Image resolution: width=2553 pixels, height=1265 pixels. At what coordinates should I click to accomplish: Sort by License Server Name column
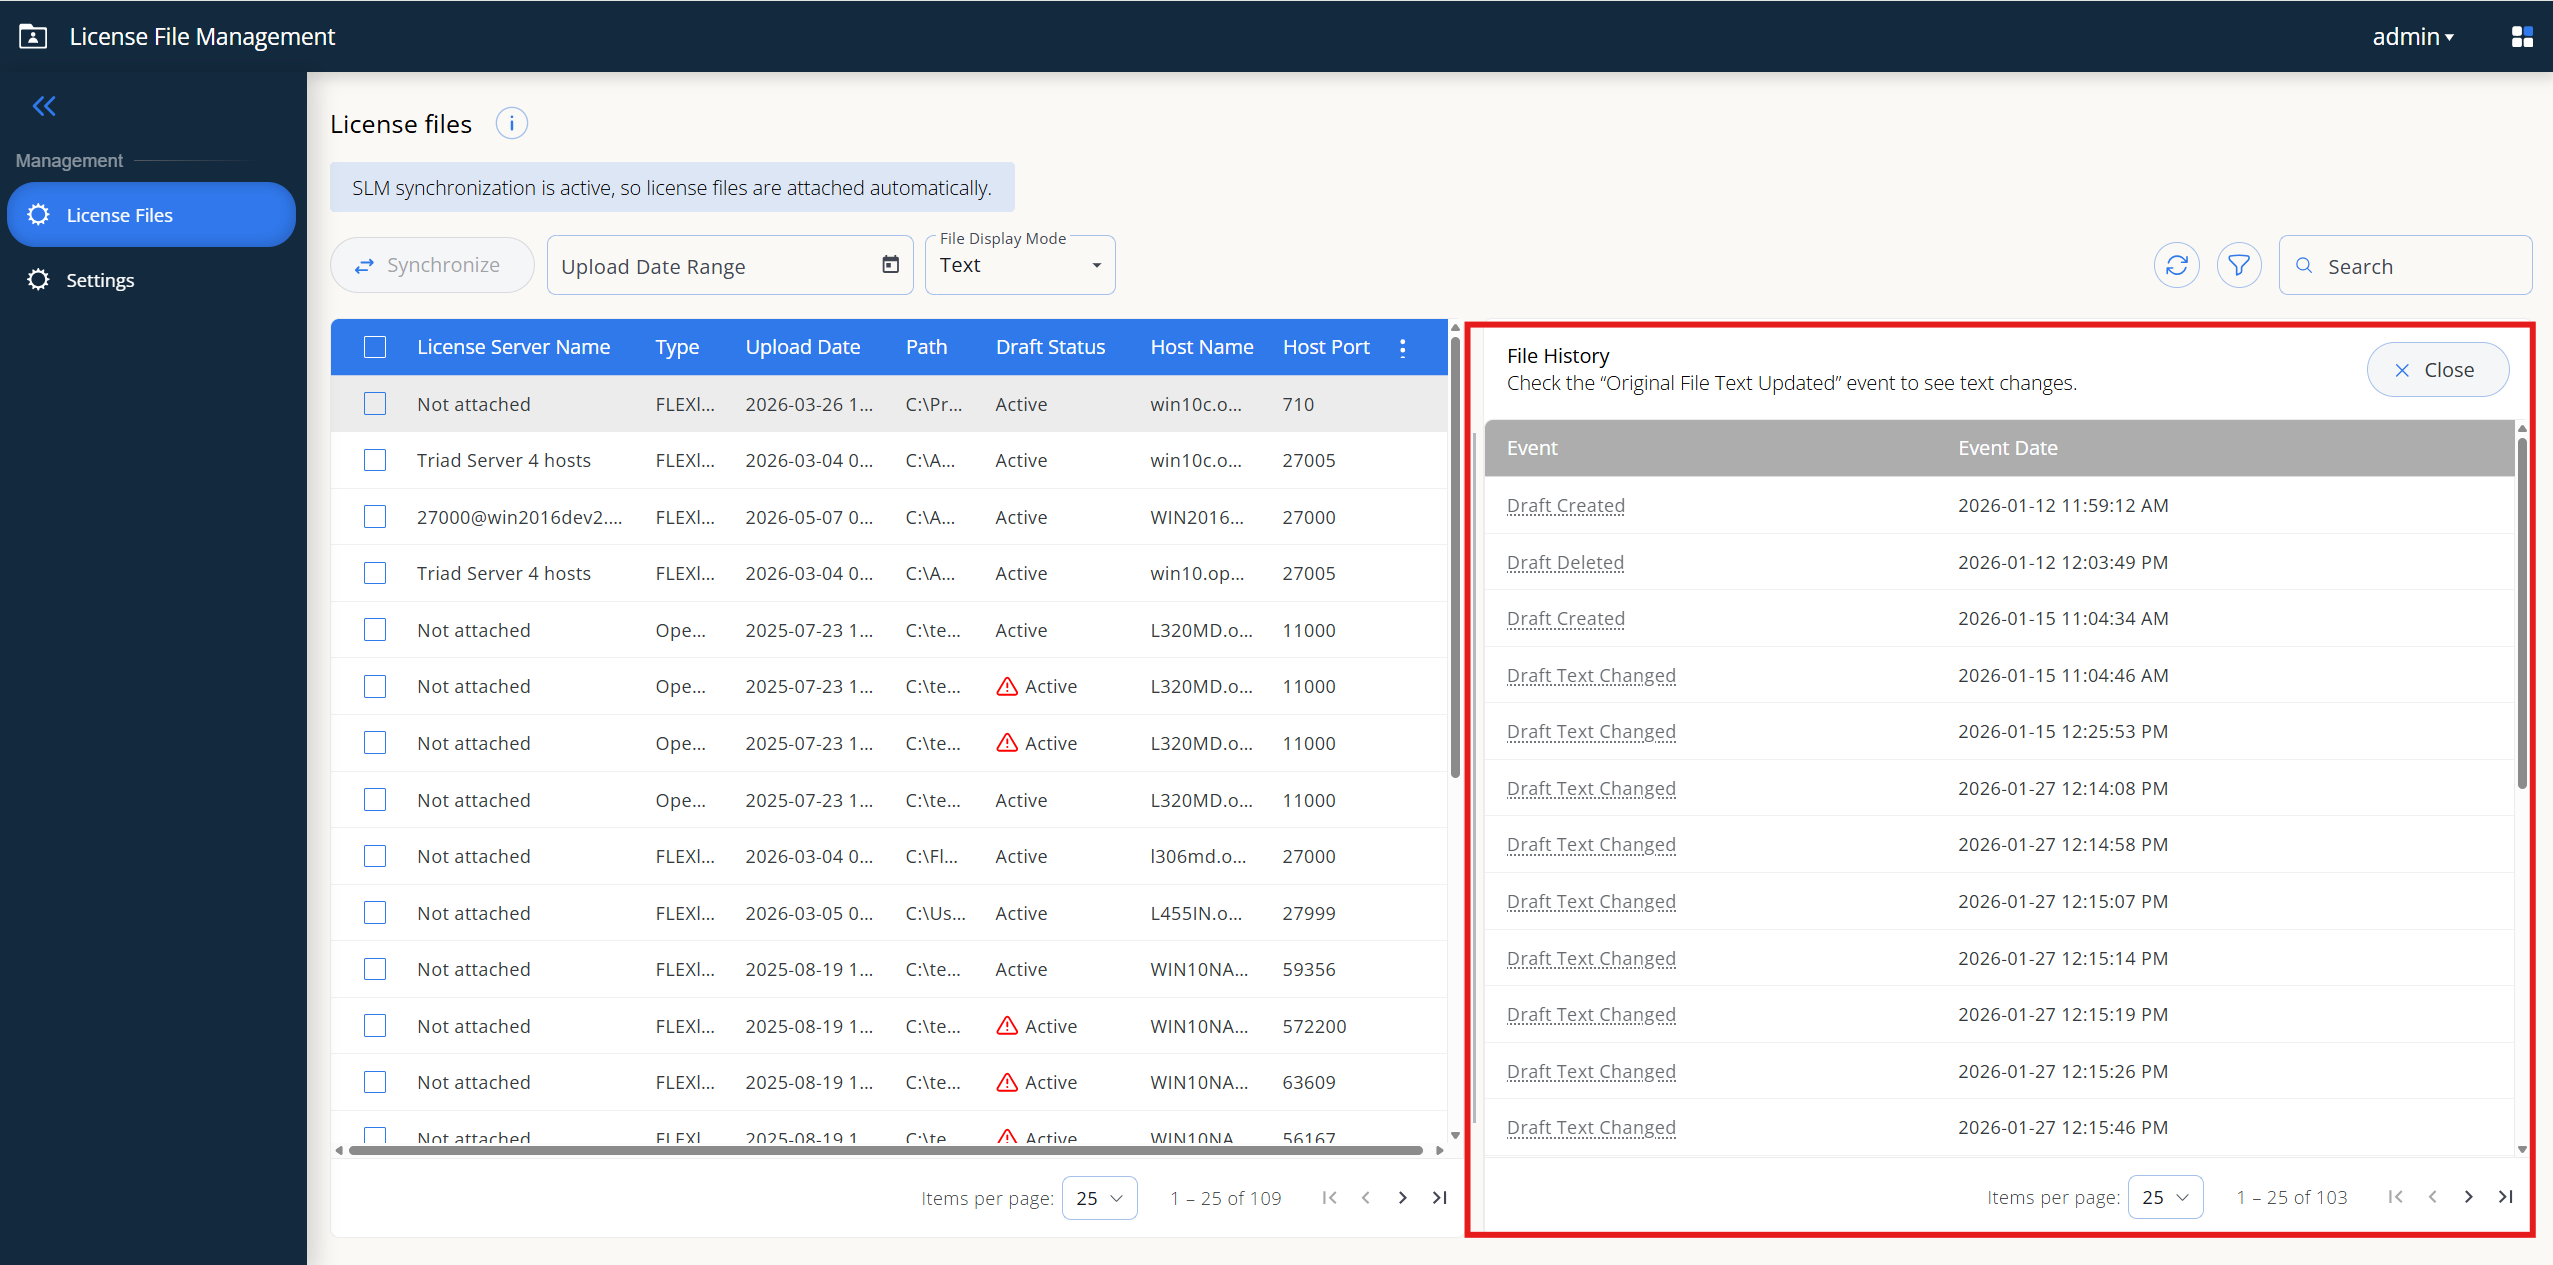(513, 347)
